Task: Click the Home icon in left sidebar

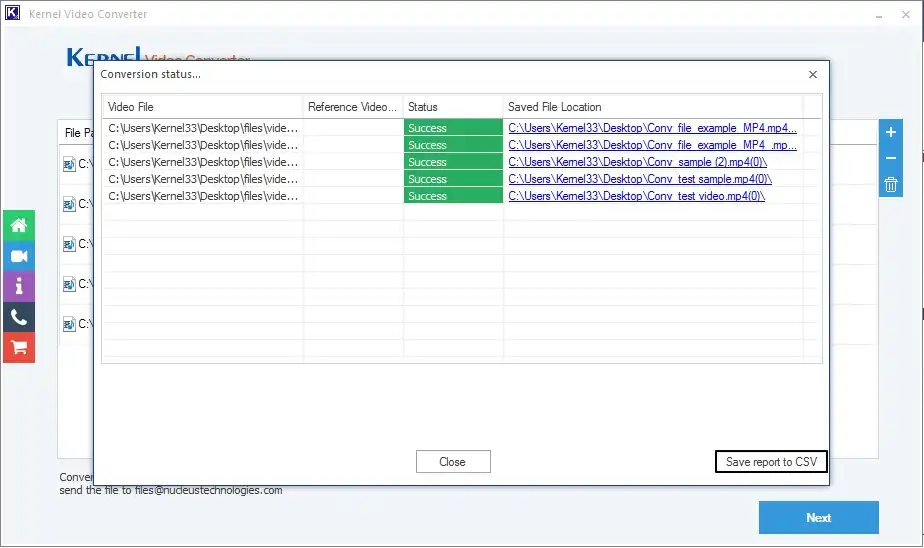Action: click(x=19, y=225)
